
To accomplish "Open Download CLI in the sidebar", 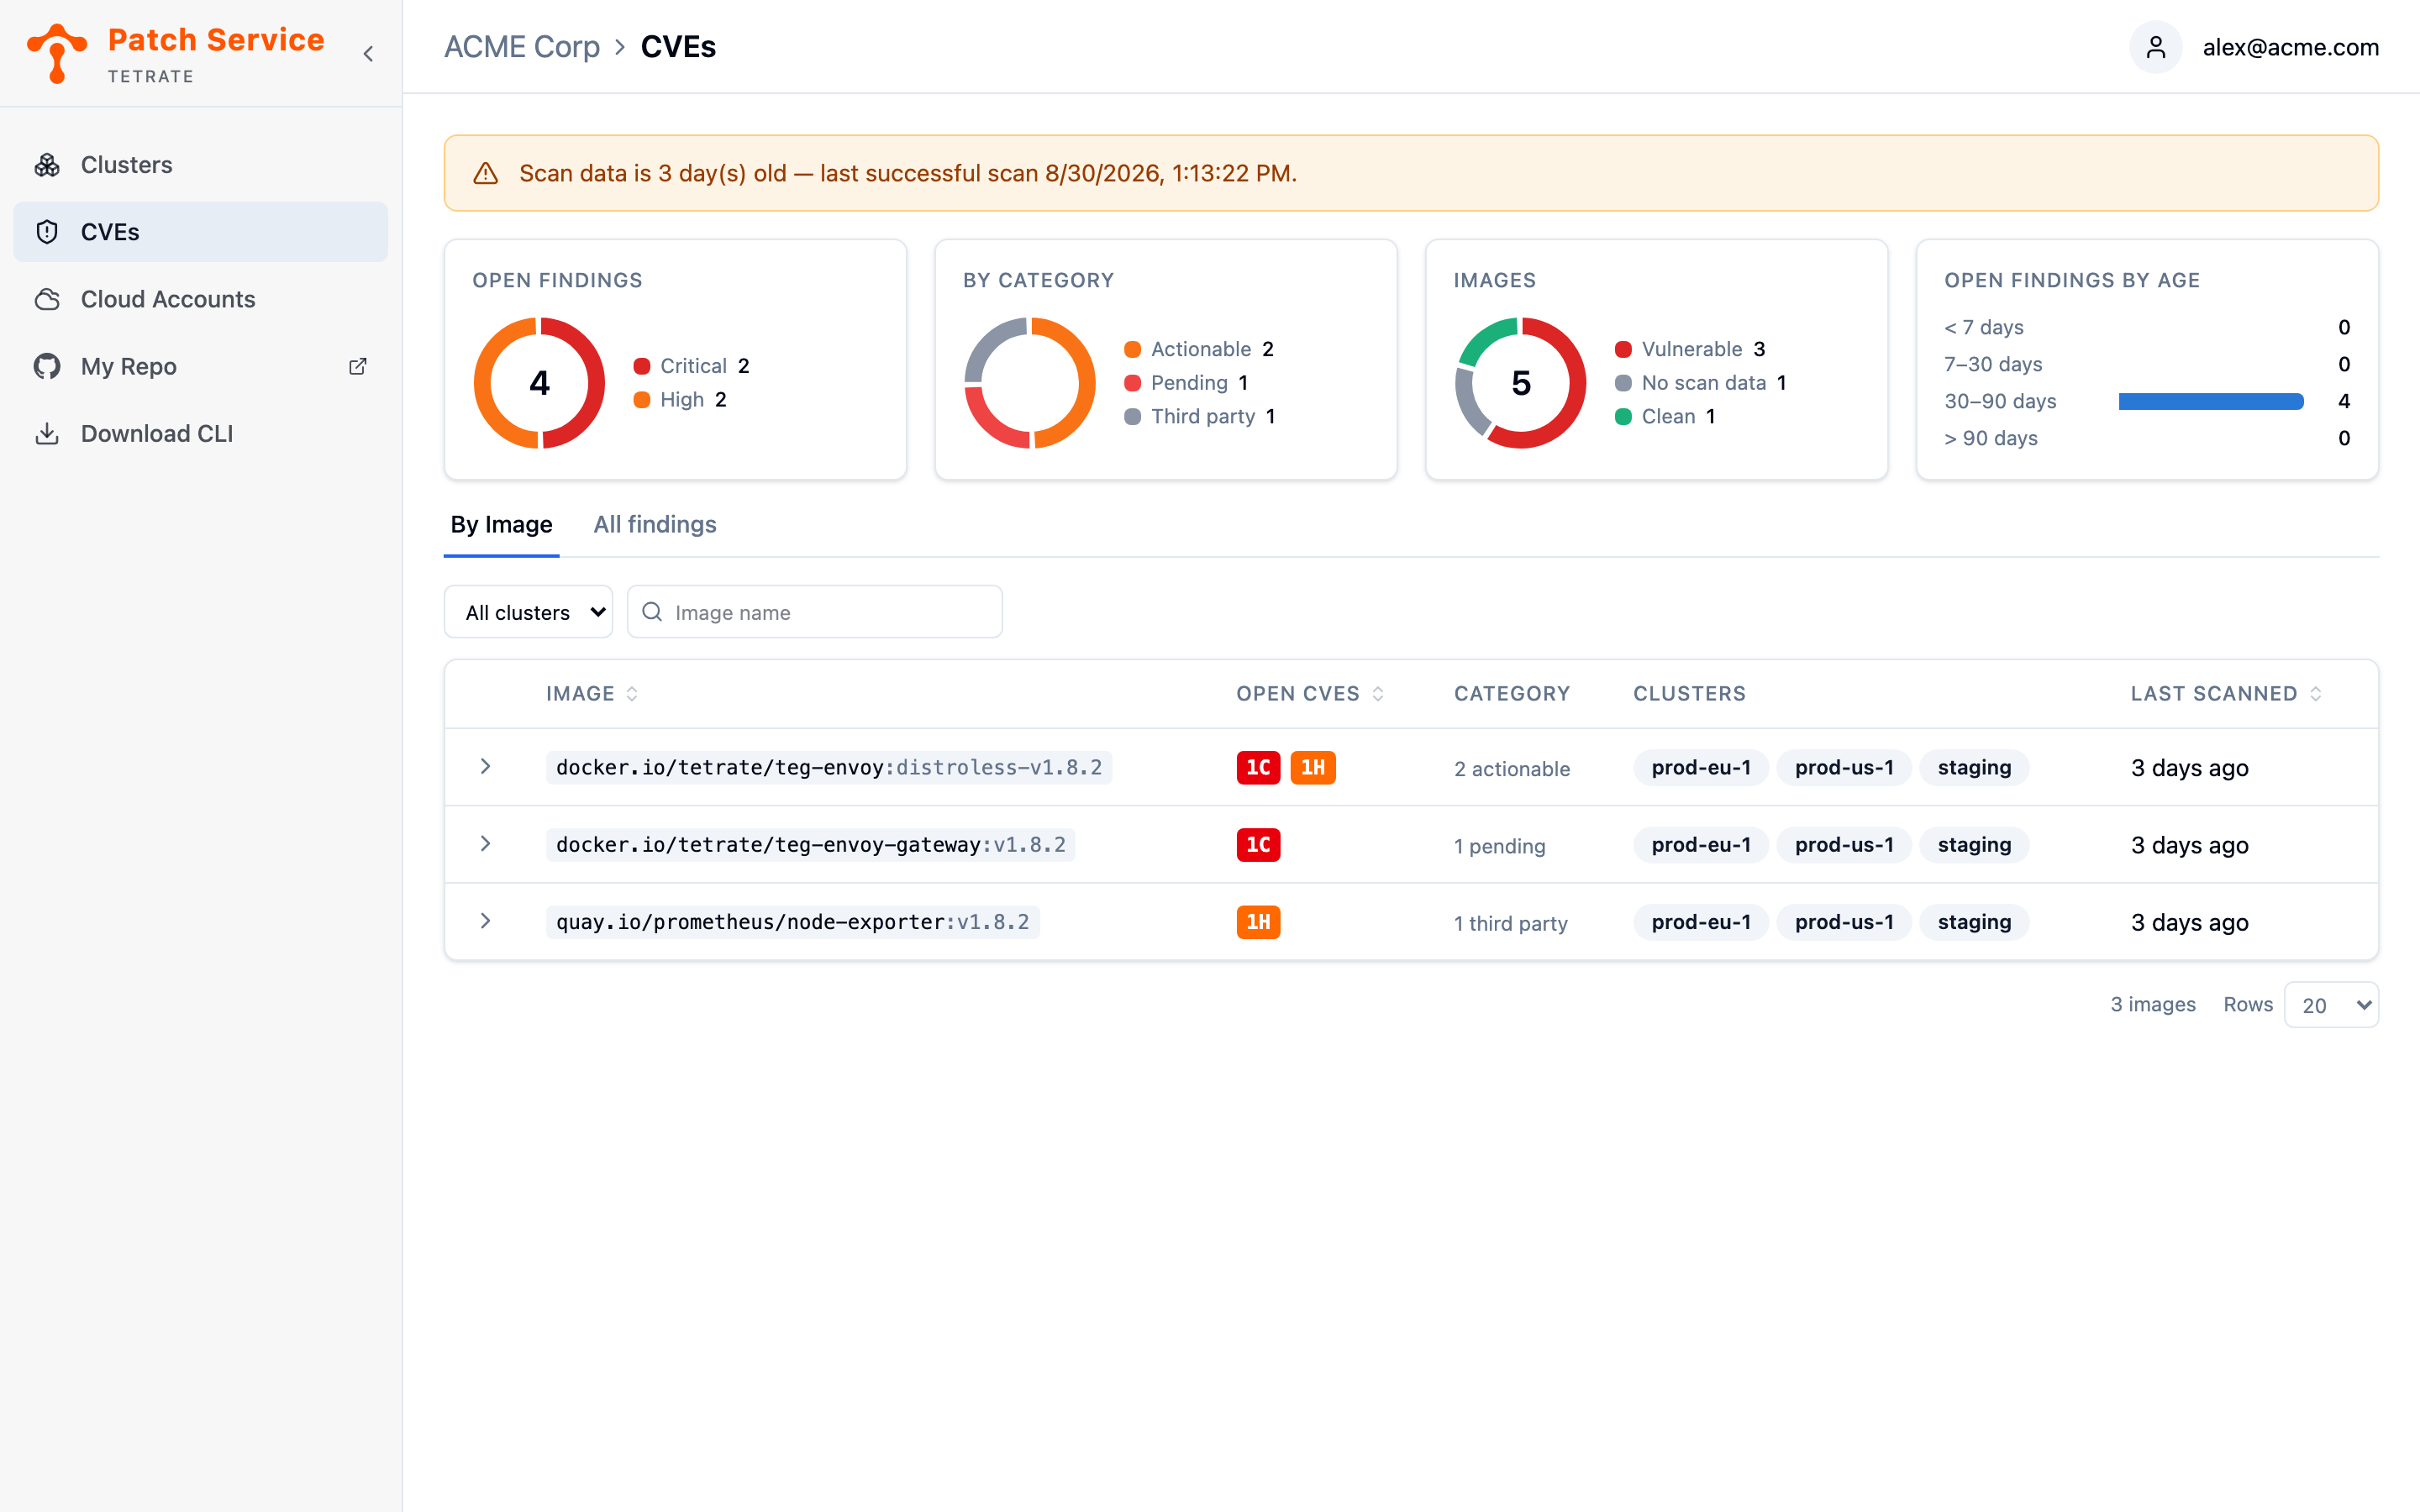I will tap(200, 433).
